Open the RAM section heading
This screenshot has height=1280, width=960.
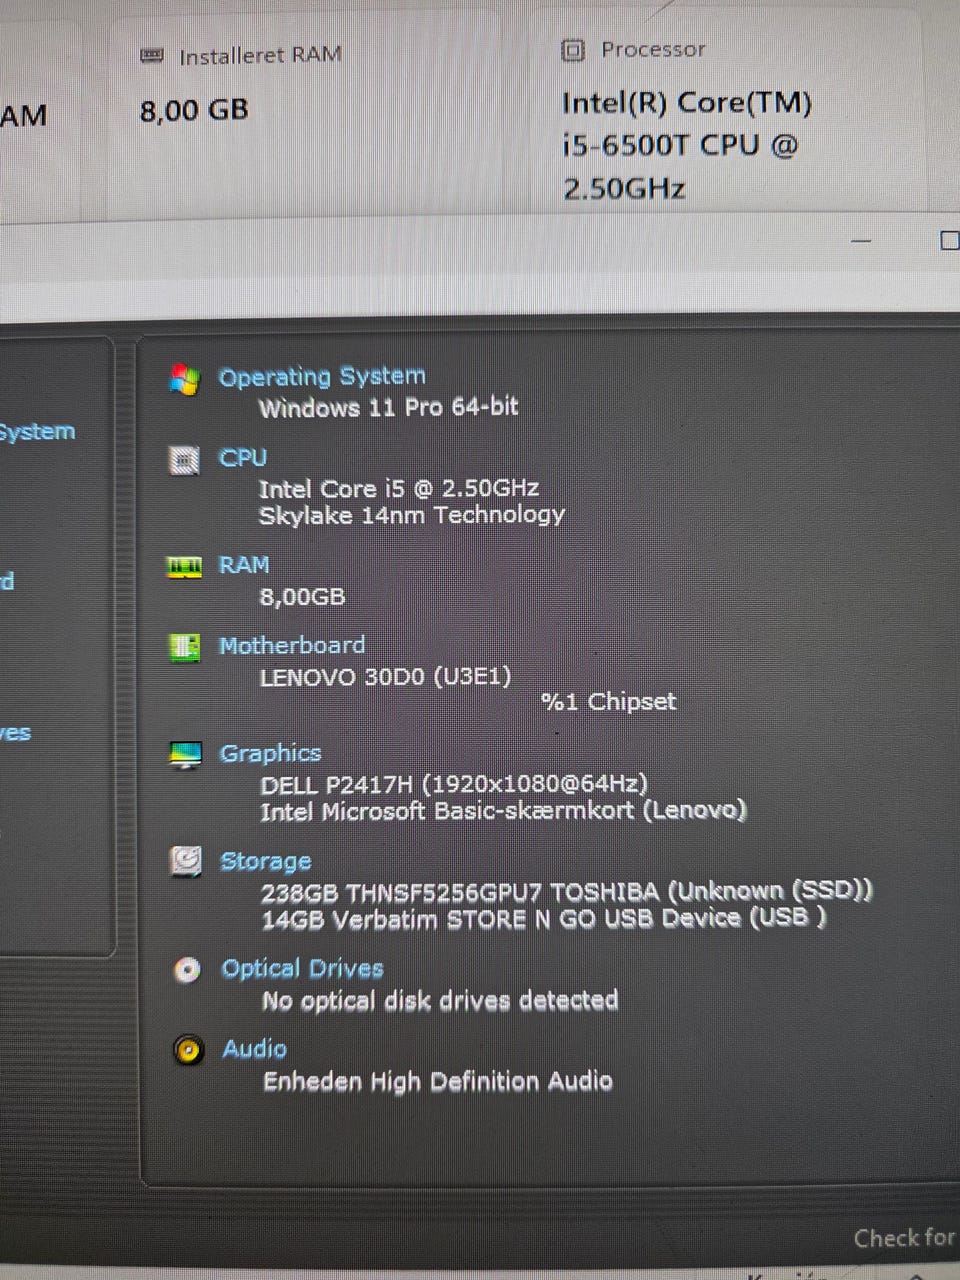coord(244,565)
